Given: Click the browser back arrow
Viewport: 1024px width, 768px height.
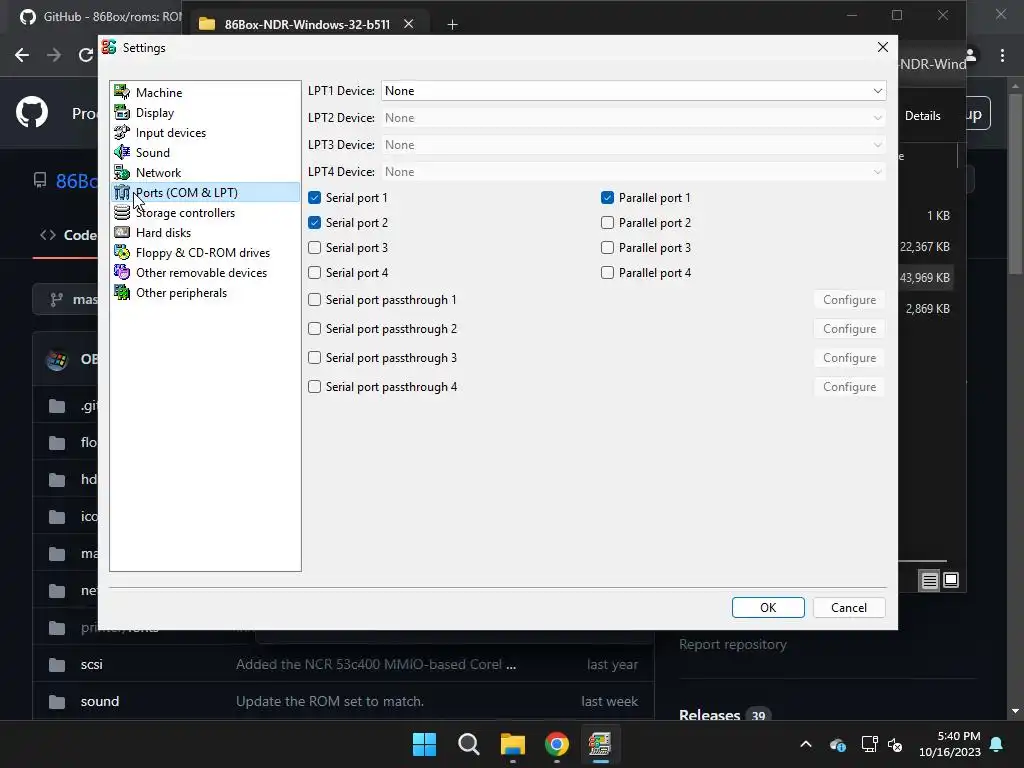Looking at the screenshot, I should pos(22,55).
